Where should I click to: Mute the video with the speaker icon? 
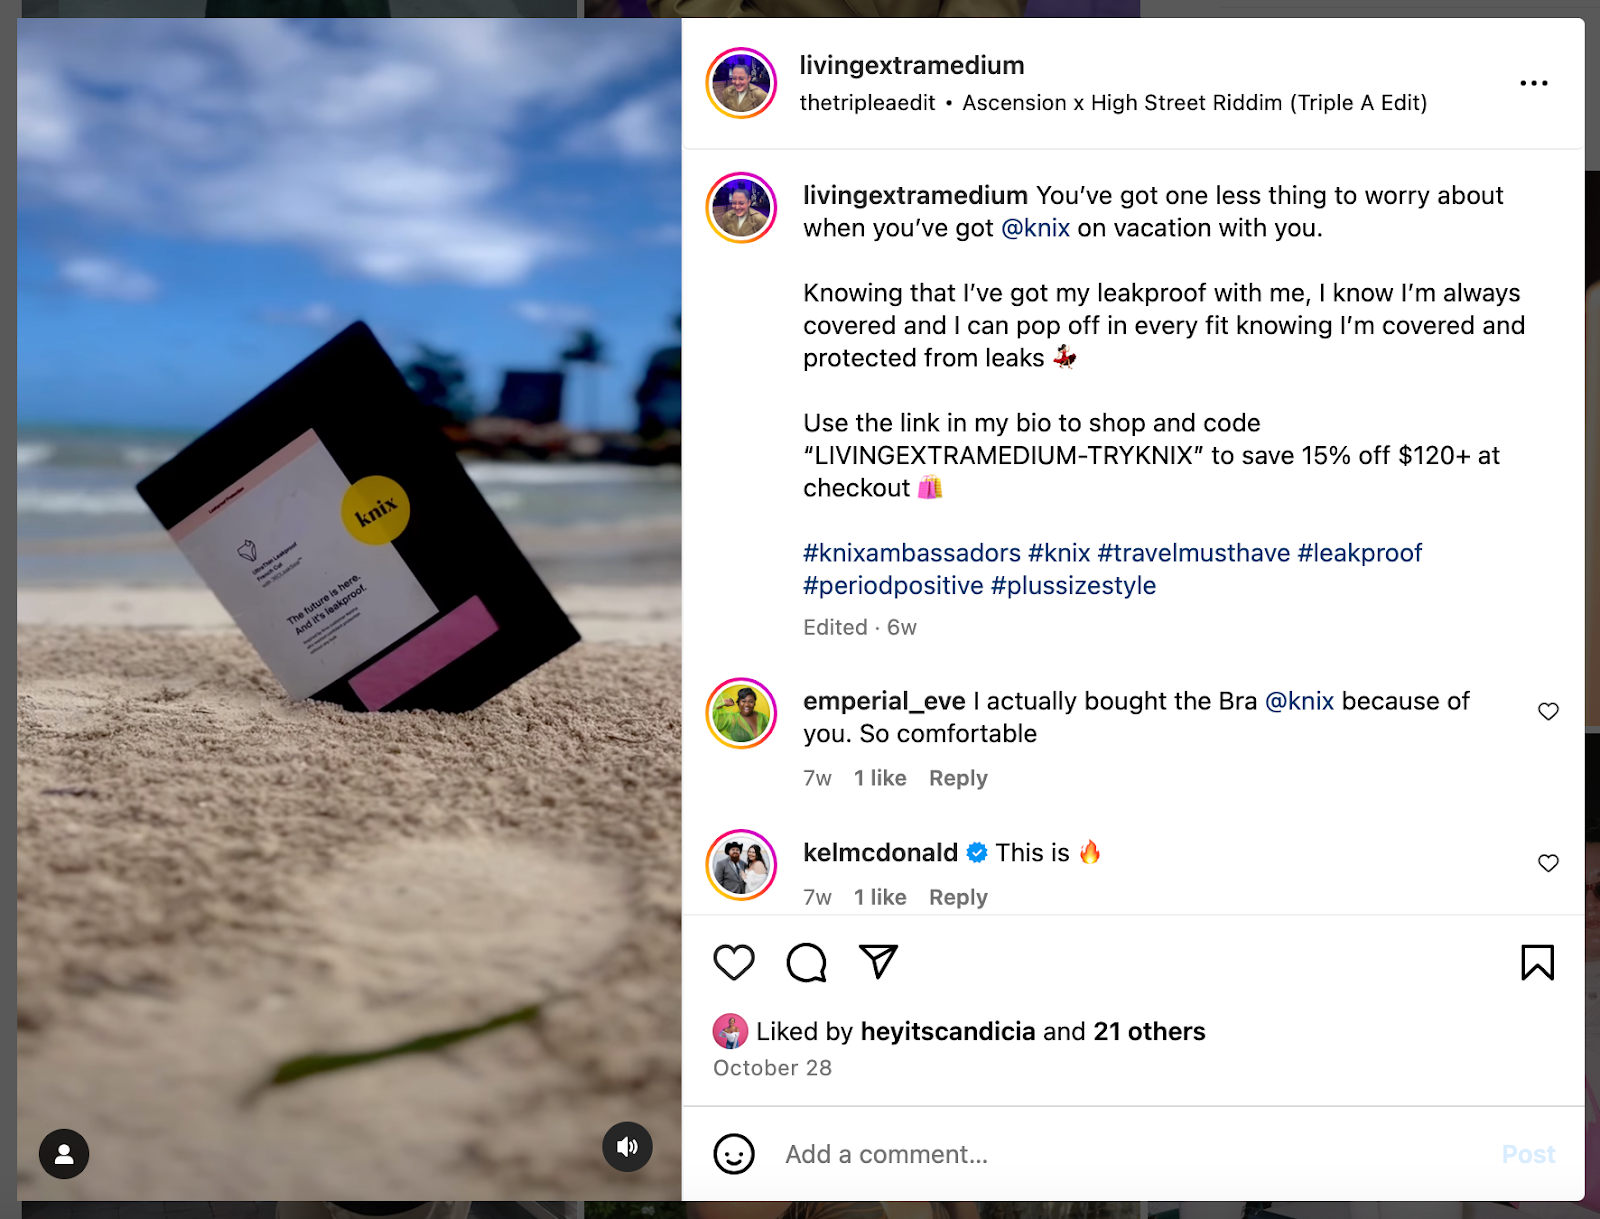coord(627,1146)
